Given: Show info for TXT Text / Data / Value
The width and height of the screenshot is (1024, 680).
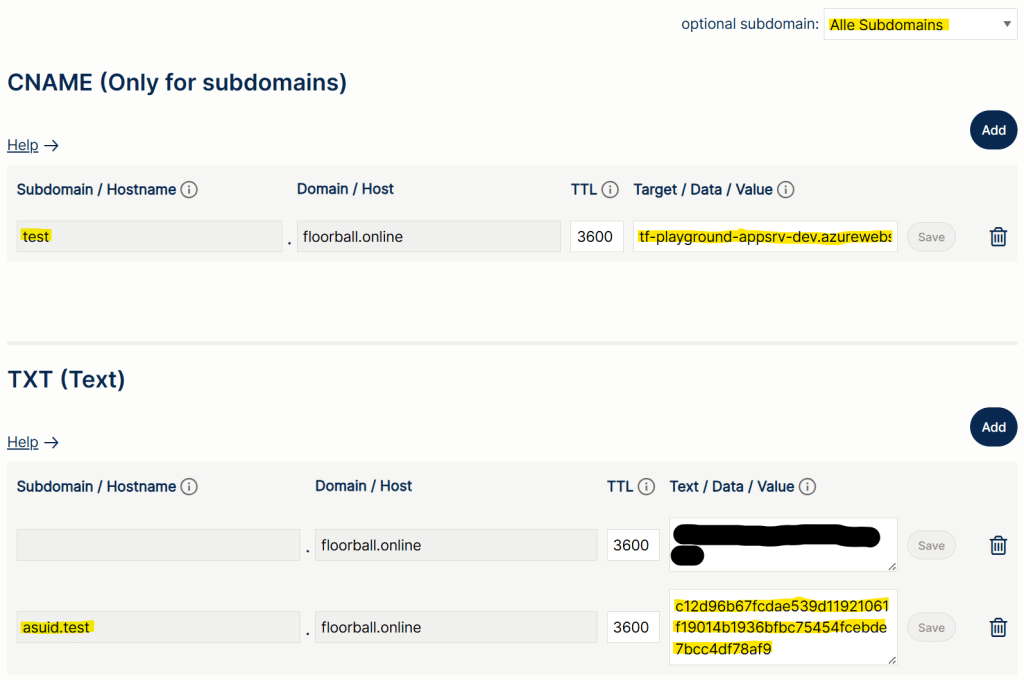Looking at the screenshot, I should point(808,487).
